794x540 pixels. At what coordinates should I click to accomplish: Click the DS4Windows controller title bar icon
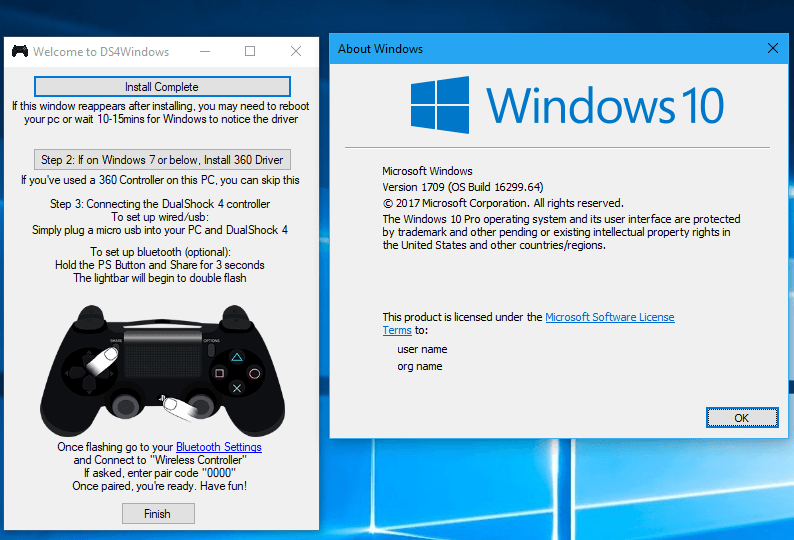[x=20, y=51]
